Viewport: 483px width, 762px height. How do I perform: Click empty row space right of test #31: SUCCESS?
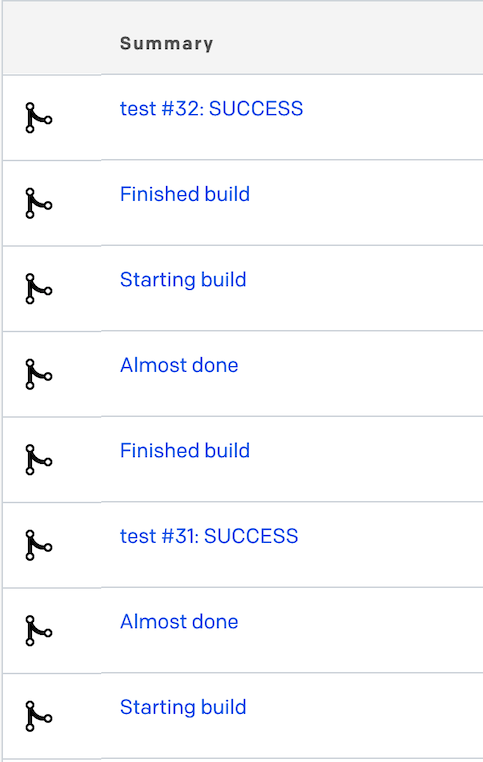(x=391, y=545)
